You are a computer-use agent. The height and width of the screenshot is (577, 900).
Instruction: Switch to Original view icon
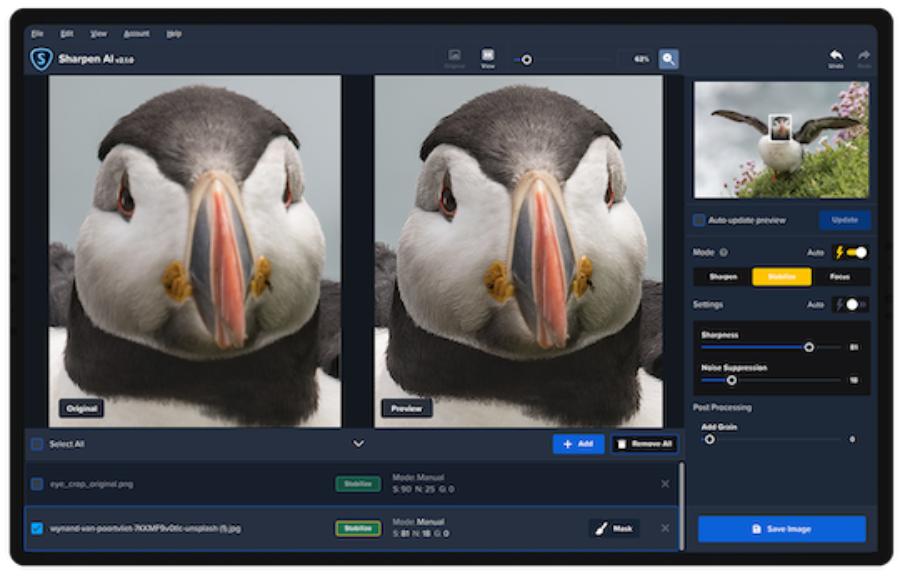pos(454,57)
